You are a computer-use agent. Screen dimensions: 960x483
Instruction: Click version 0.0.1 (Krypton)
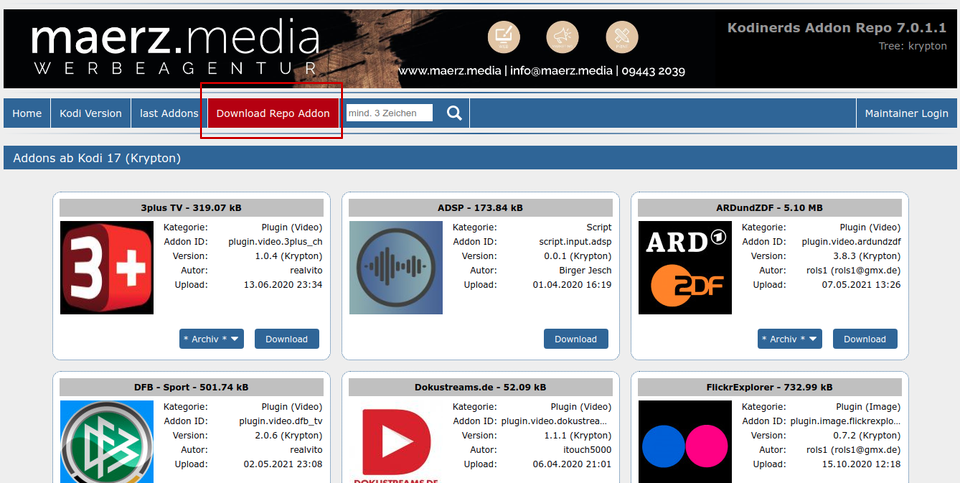coord(578,256)
